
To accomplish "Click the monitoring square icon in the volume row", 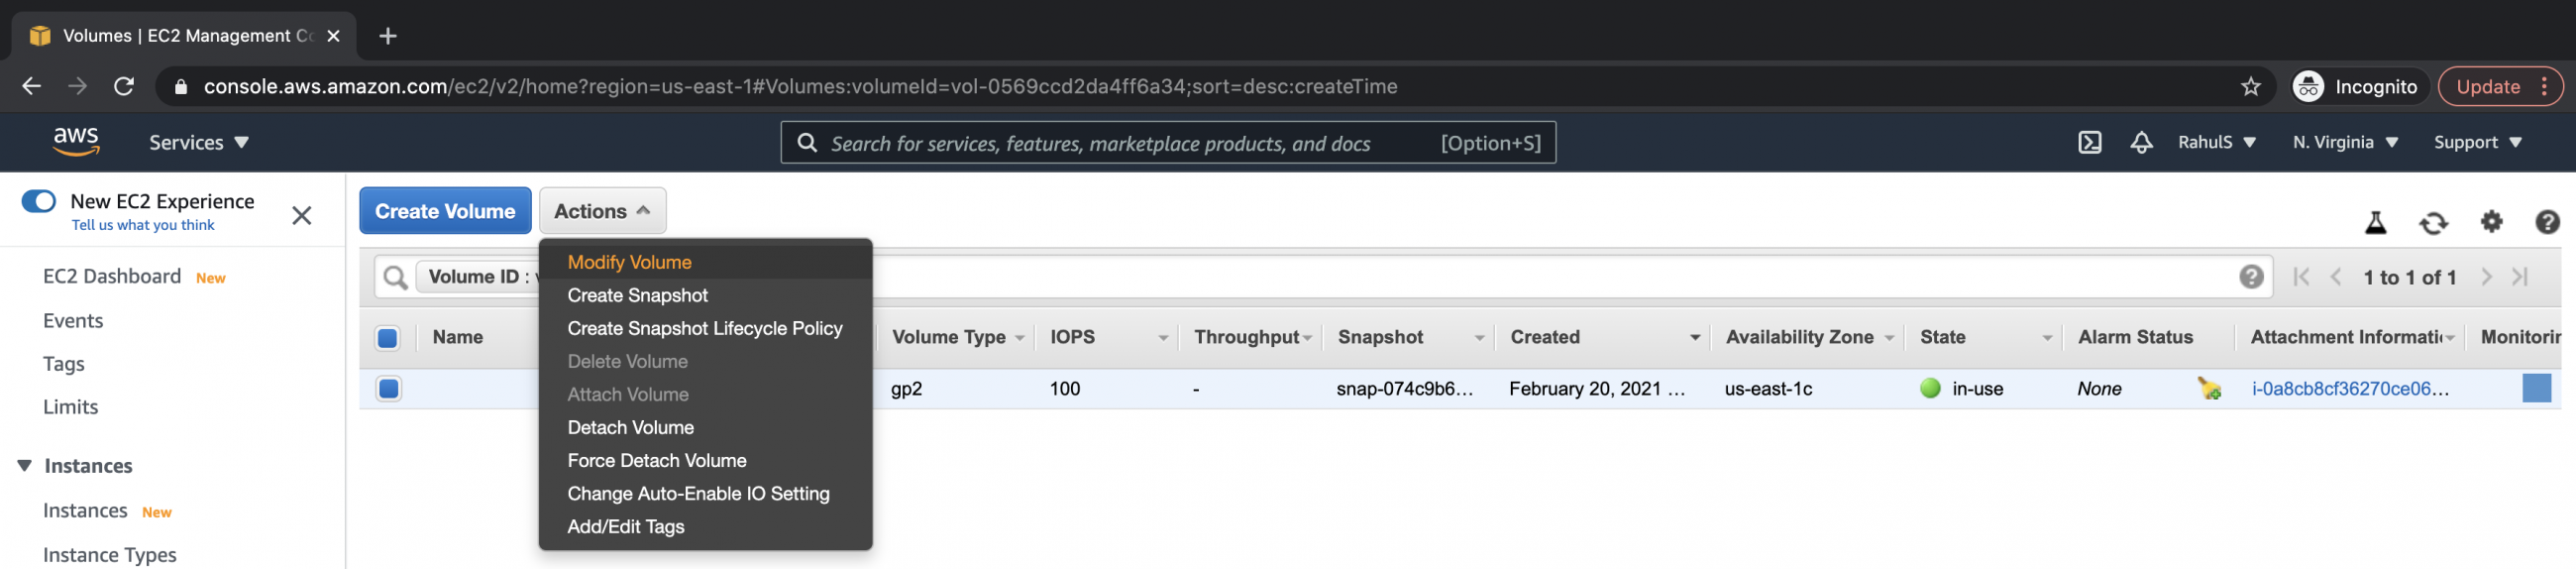I will point(2536,388).
